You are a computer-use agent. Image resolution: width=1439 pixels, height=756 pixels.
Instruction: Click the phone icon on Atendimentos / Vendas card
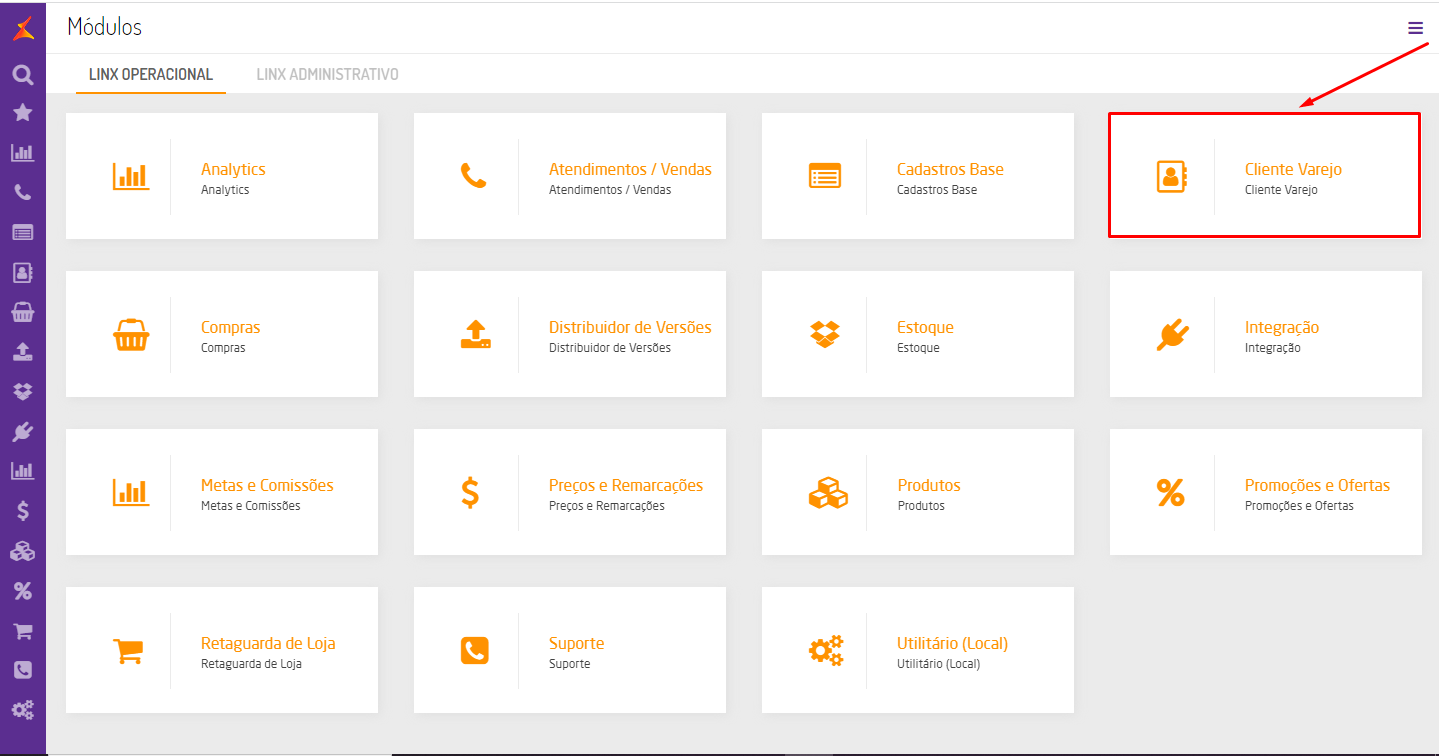click(x=473, y=176)
